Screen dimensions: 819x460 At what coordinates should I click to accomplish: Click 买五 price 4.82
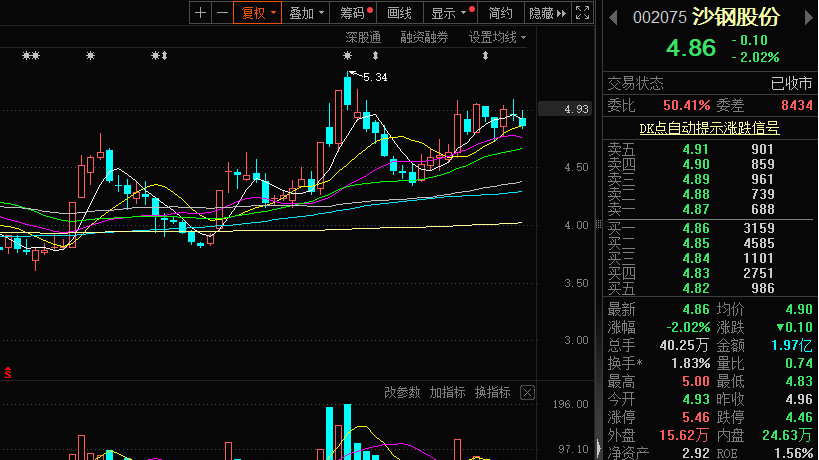coord(696,288)
